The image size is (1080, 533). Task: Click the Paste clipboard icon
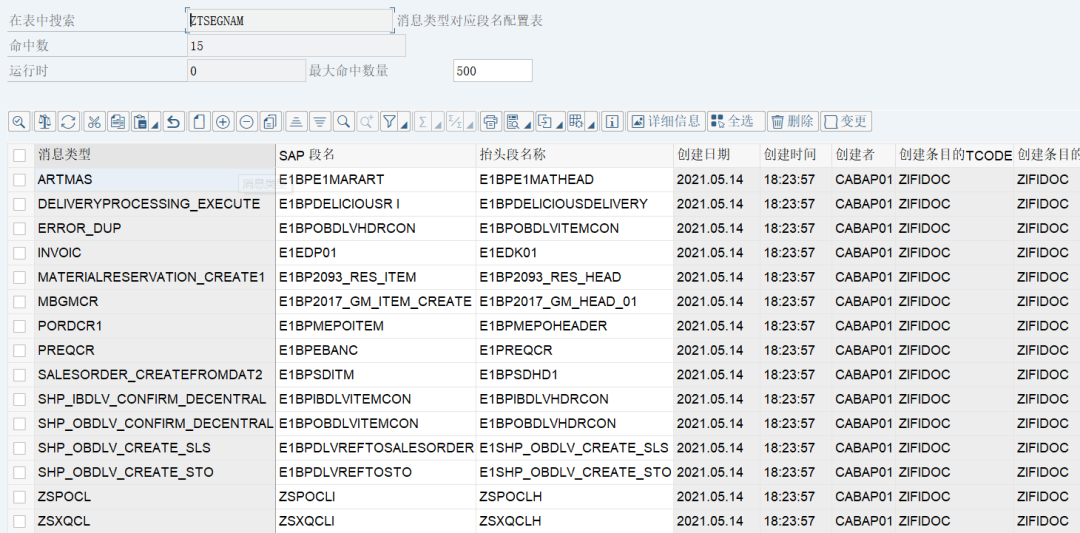141,122
